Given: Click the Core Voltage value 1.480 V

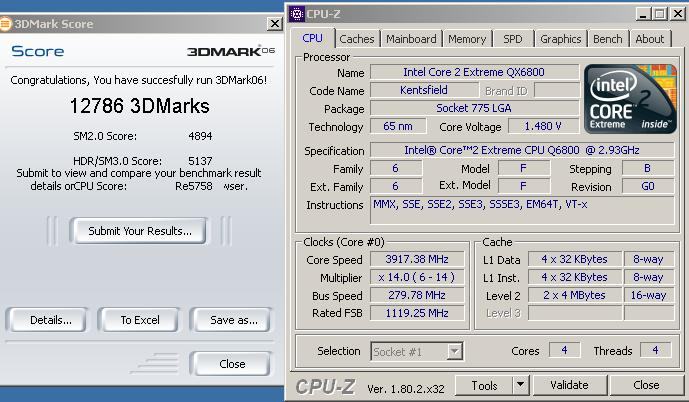Looking at the screenshot, I should [543, 126].
